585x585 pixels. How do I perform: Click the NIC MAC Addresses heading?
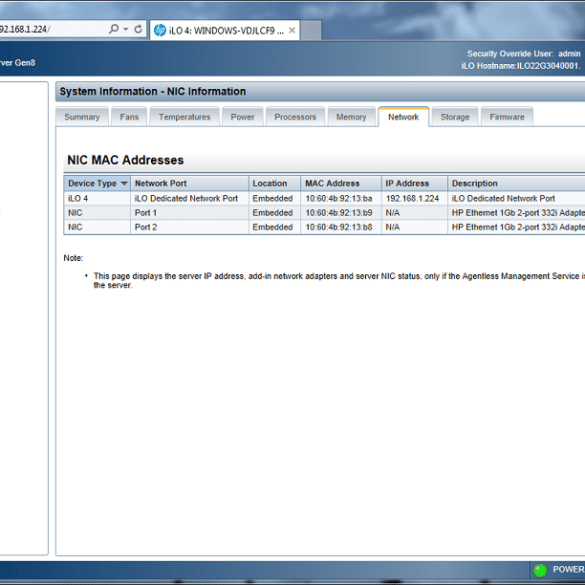click(125, 160)
